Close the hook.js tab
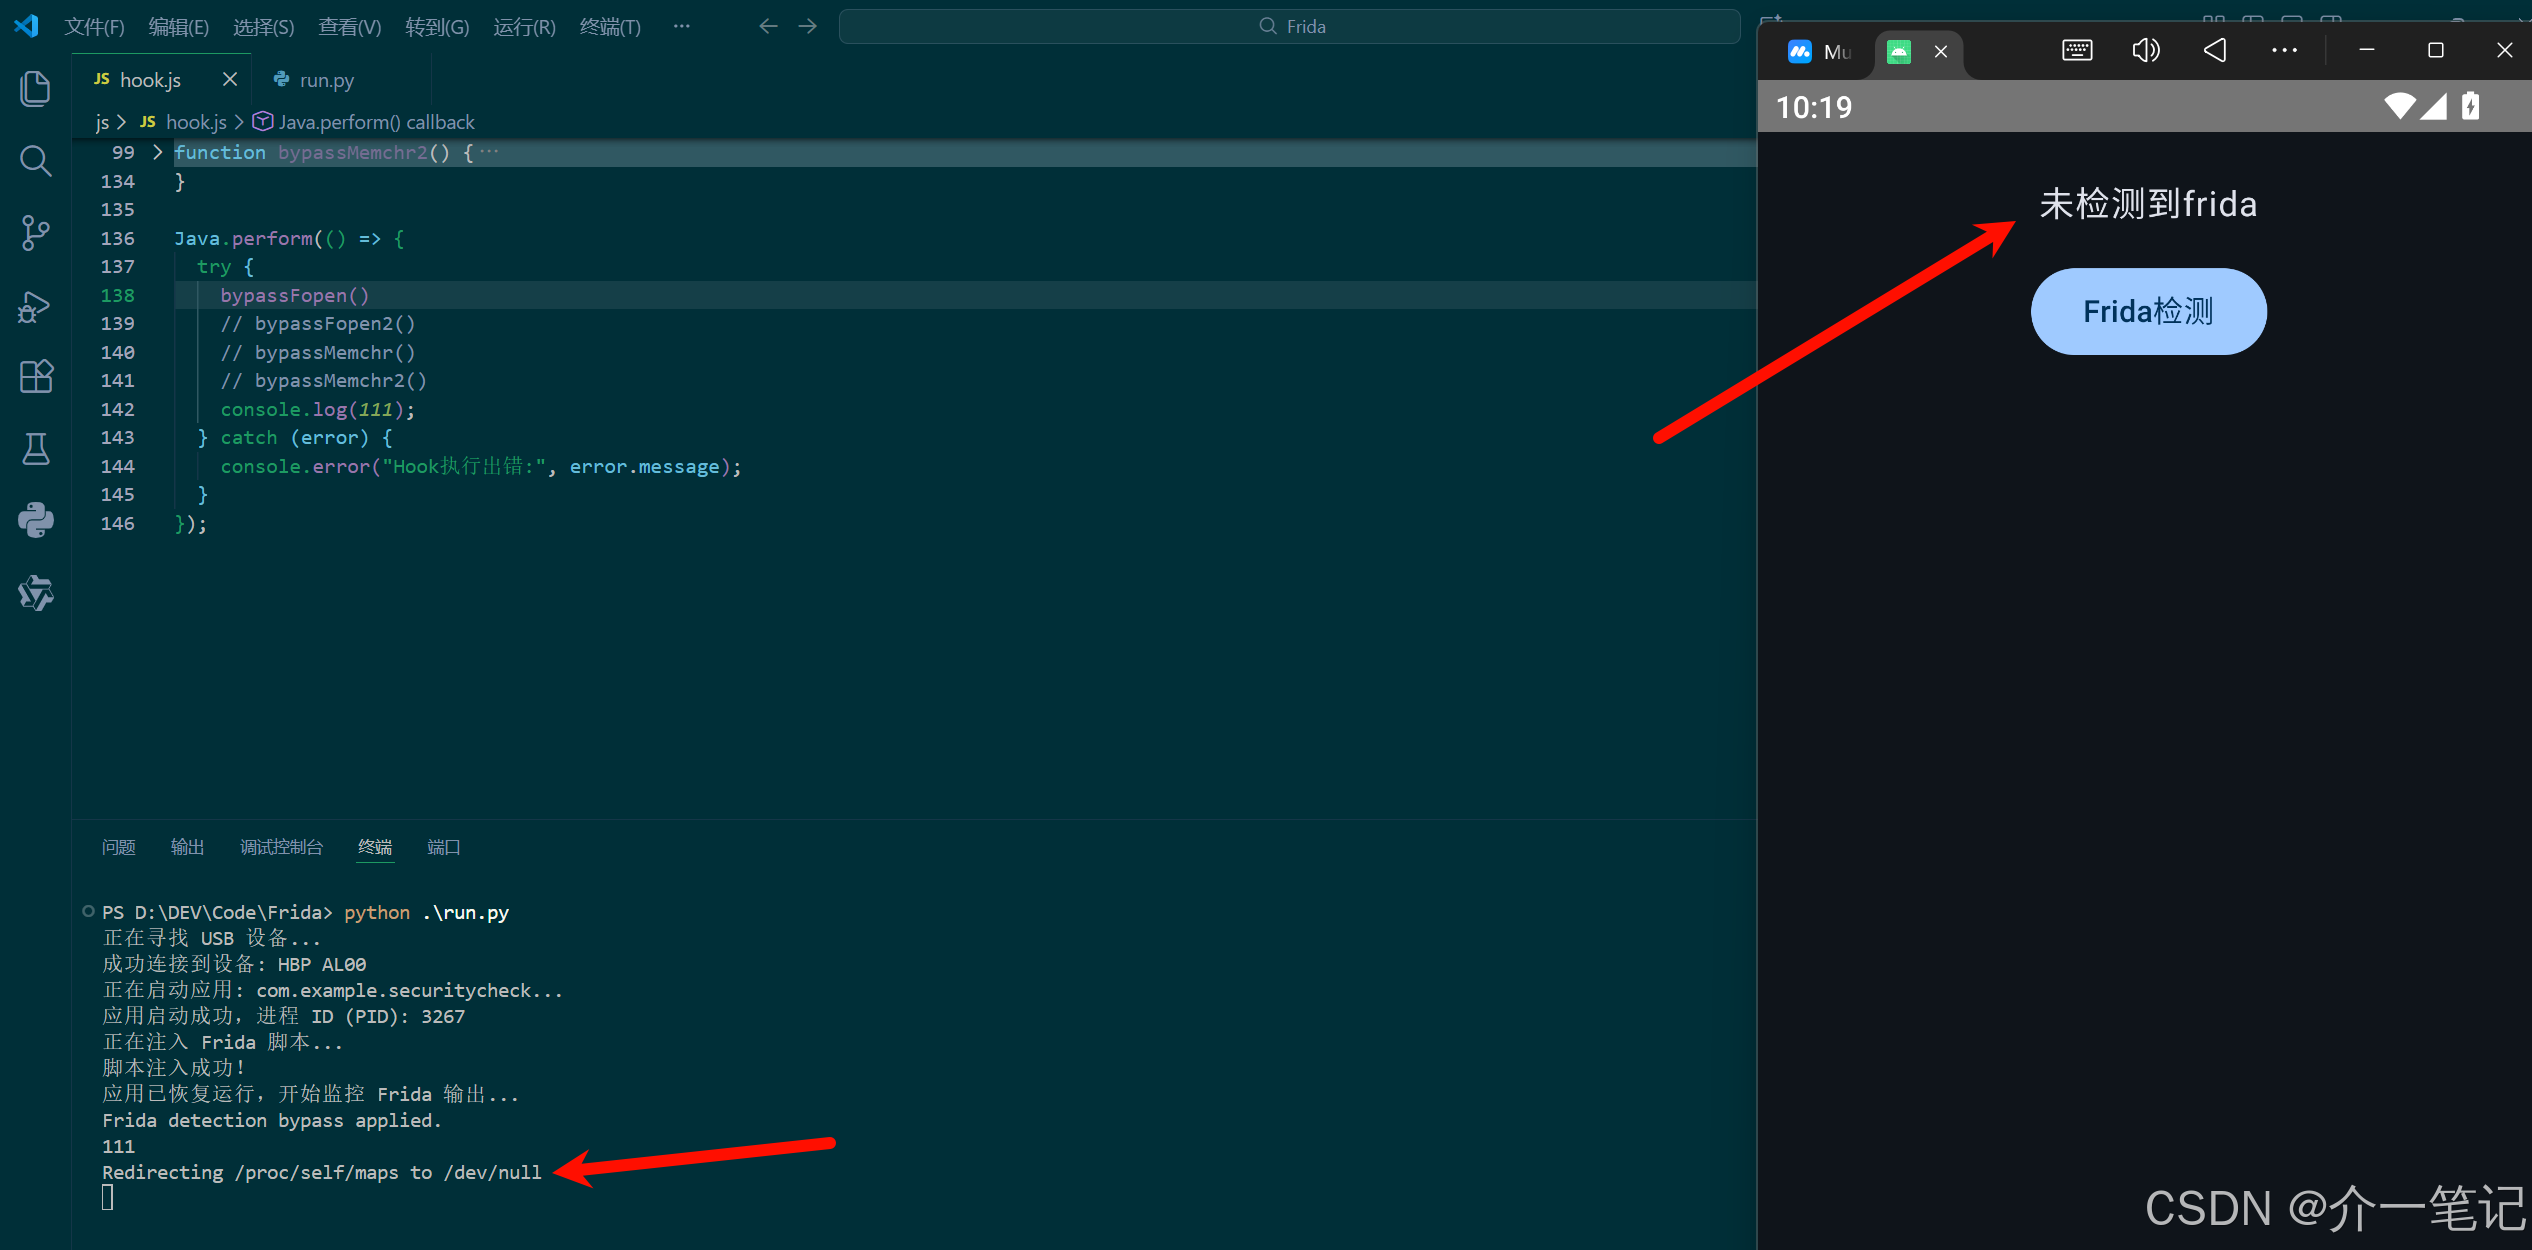This screenshot has width=2532, height=1250. pos(230,80)
